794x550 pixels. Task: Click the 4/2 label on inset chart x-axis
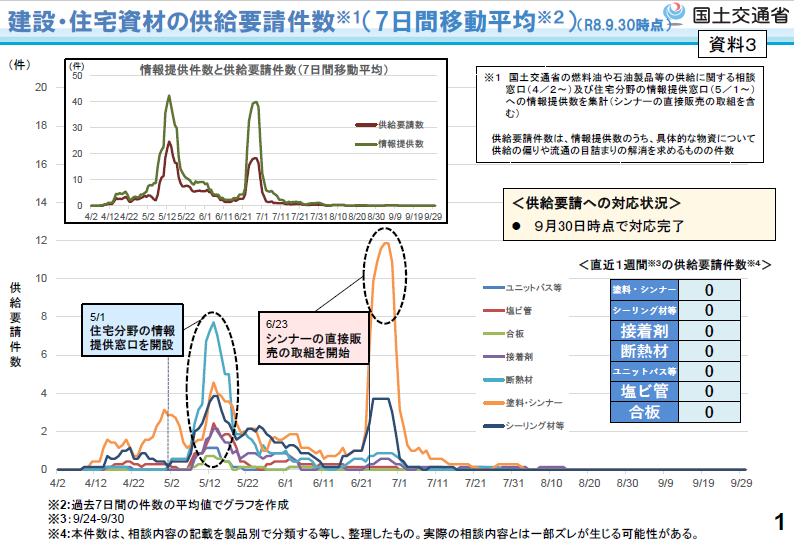click(91, 217)
